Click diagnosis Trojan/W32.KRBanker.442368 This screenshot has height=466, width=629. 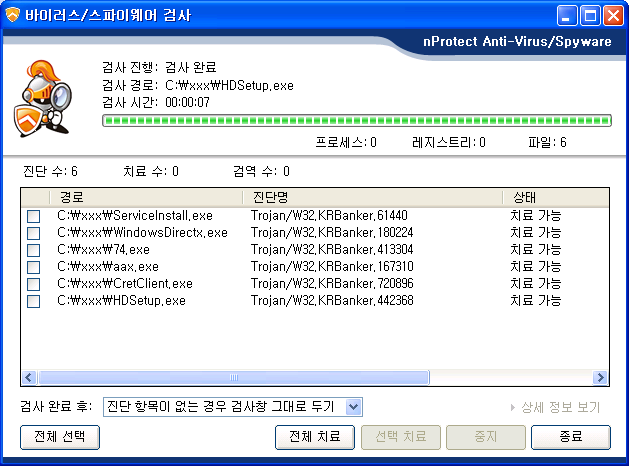332,301
